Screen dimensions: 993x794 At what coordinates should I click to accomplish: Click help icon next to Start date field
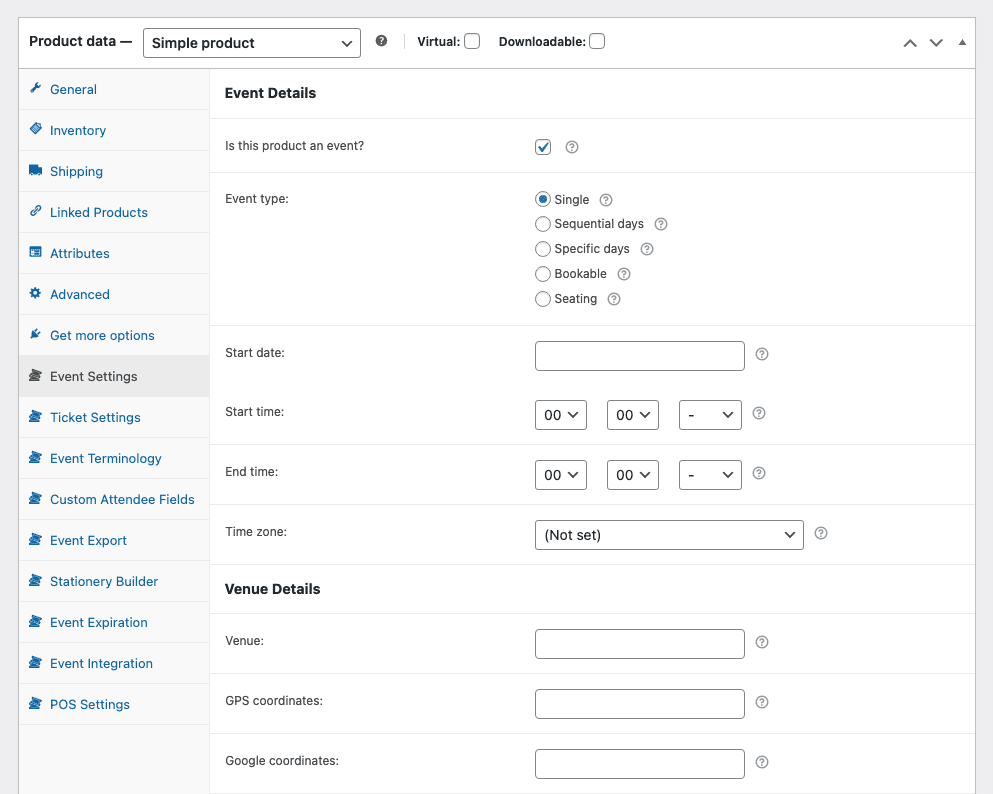pos(762,354)
